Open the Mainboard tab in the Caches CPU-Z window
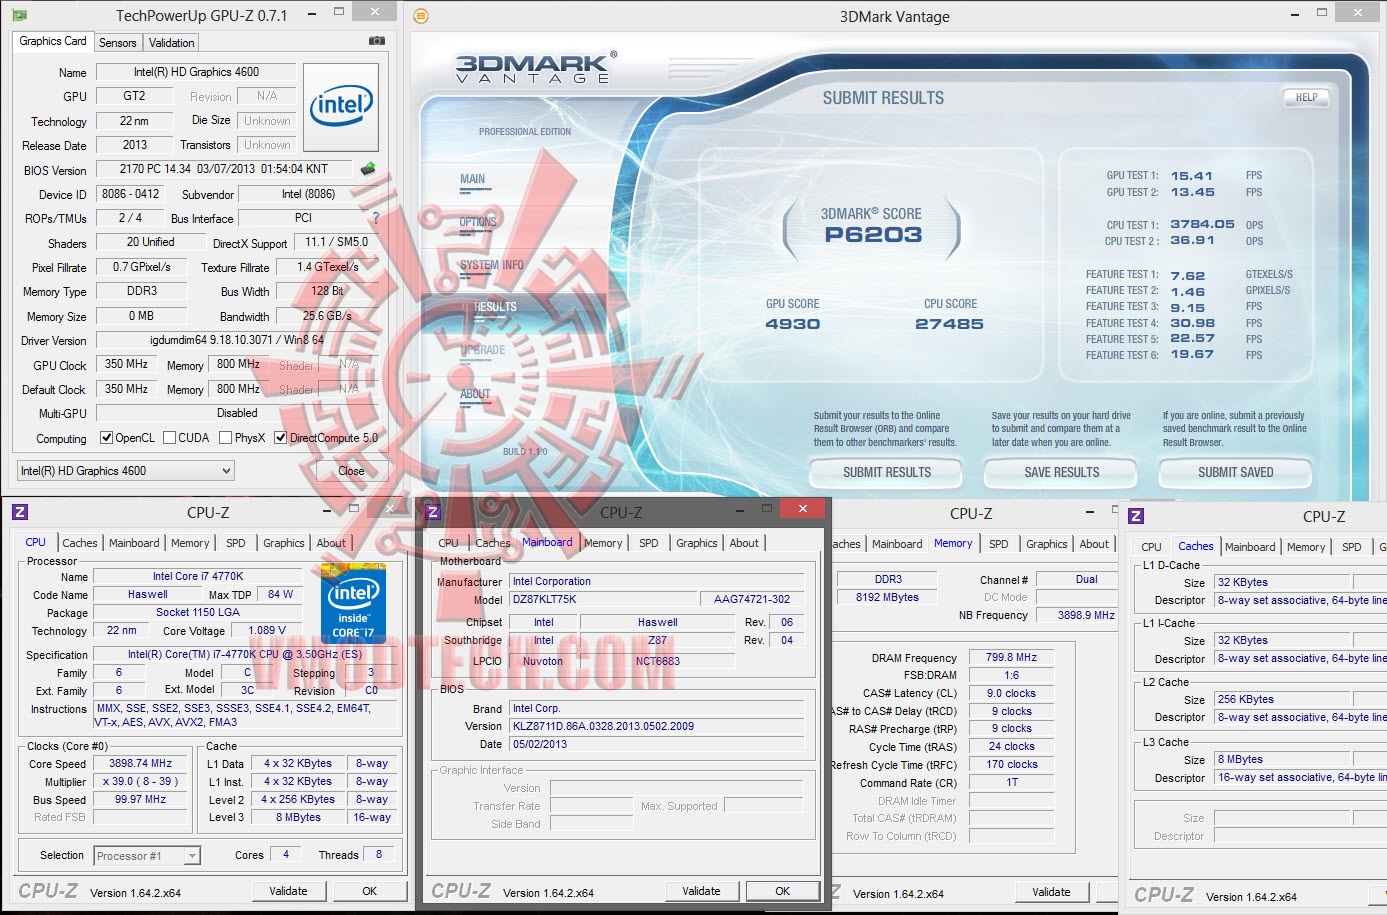Viewport: 1387px width, 915px height. coord(1250,547)
